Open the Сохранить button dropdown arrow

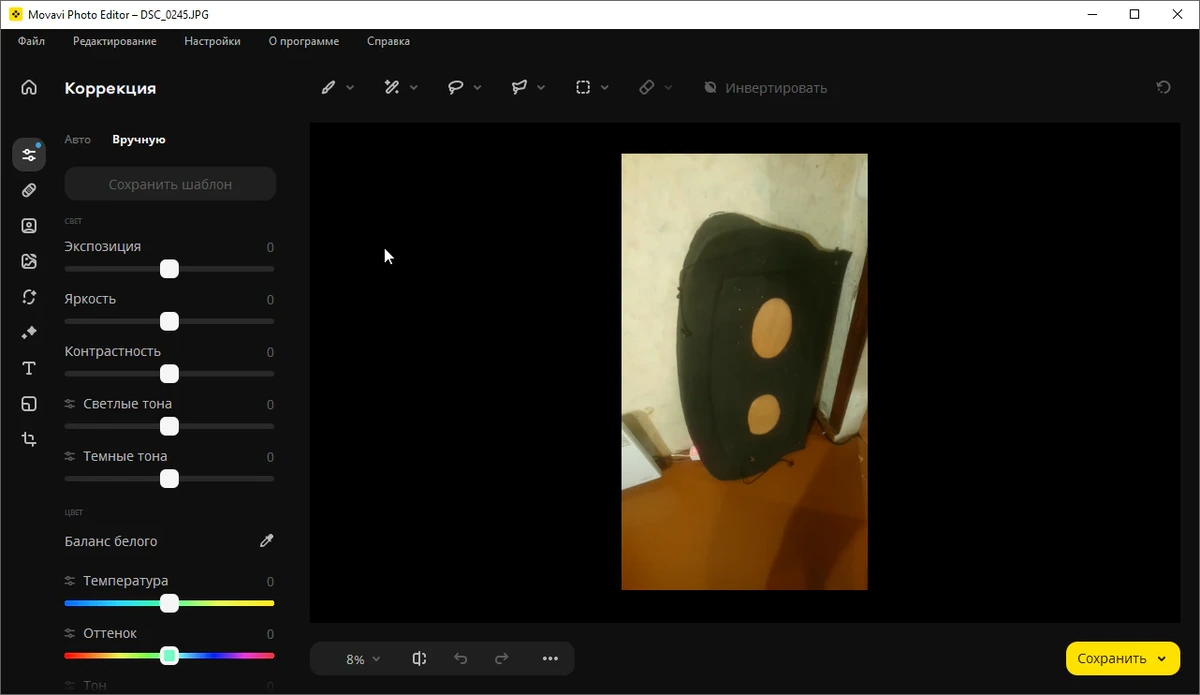(1162, 659)
